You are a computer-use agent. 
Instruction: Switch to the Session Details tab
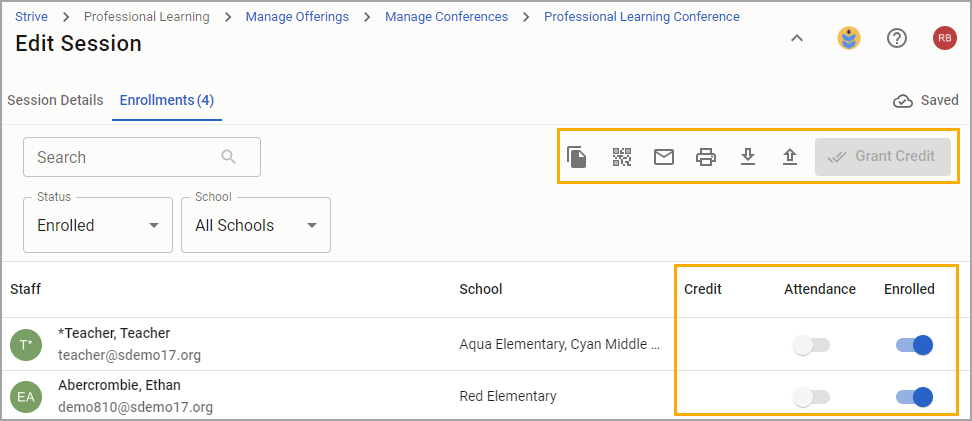[55, 100]
